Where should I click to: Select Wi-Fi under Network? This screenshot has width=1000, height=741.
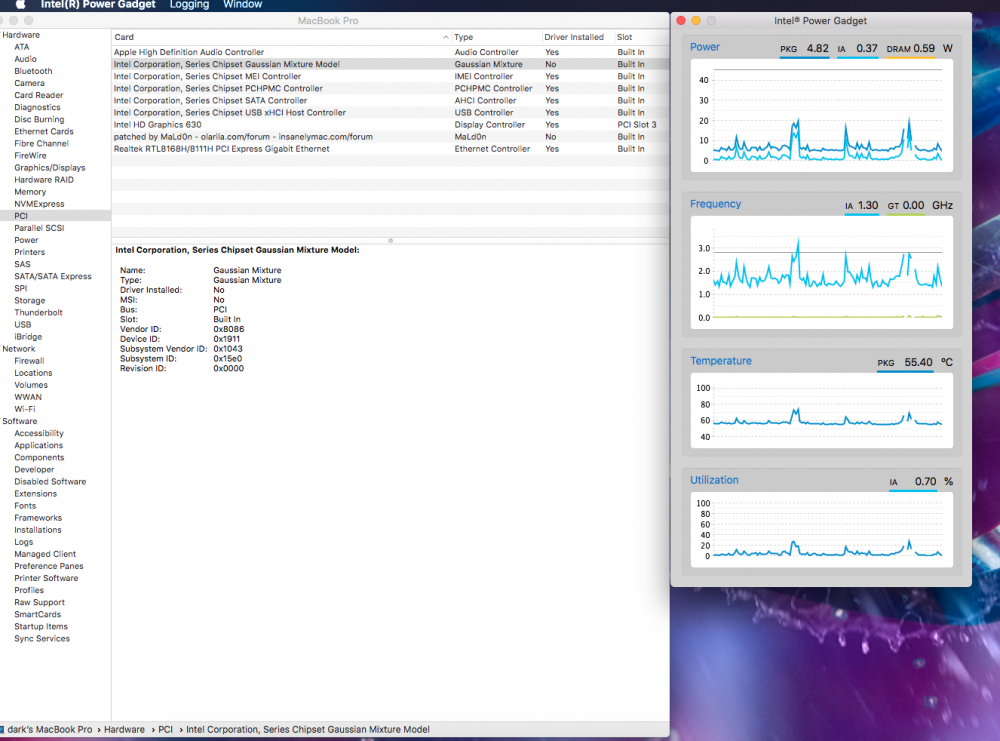point(25,409)
